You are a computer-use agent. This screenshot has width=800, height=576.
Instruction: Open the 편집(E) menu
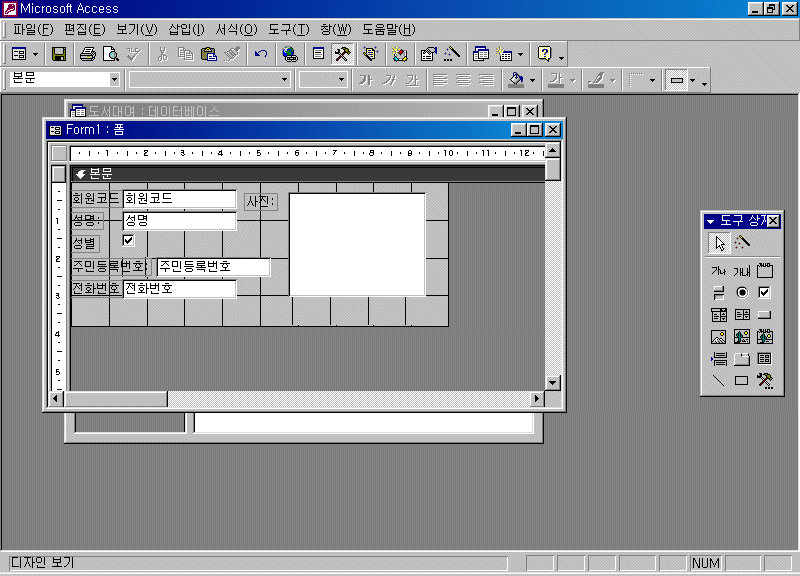85,30
